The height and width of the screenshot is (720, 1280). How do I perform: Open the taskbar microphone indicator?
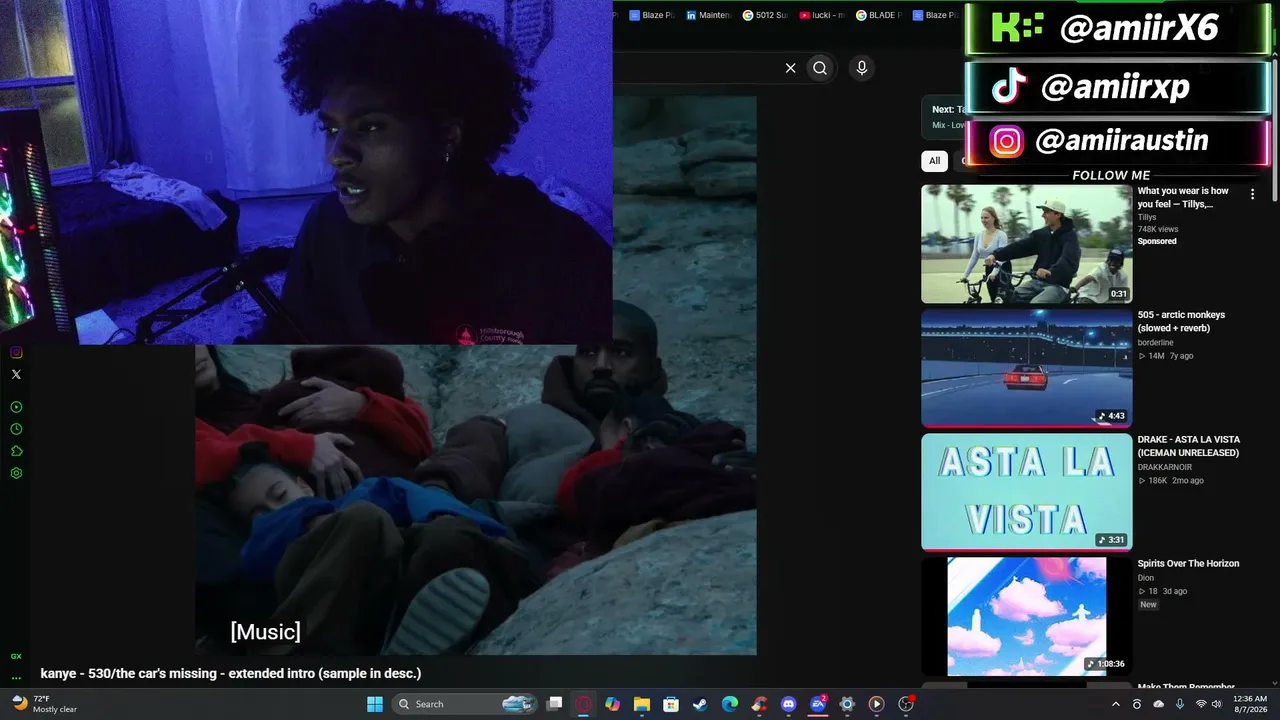pyautogui.click(x=1180, y=704)
